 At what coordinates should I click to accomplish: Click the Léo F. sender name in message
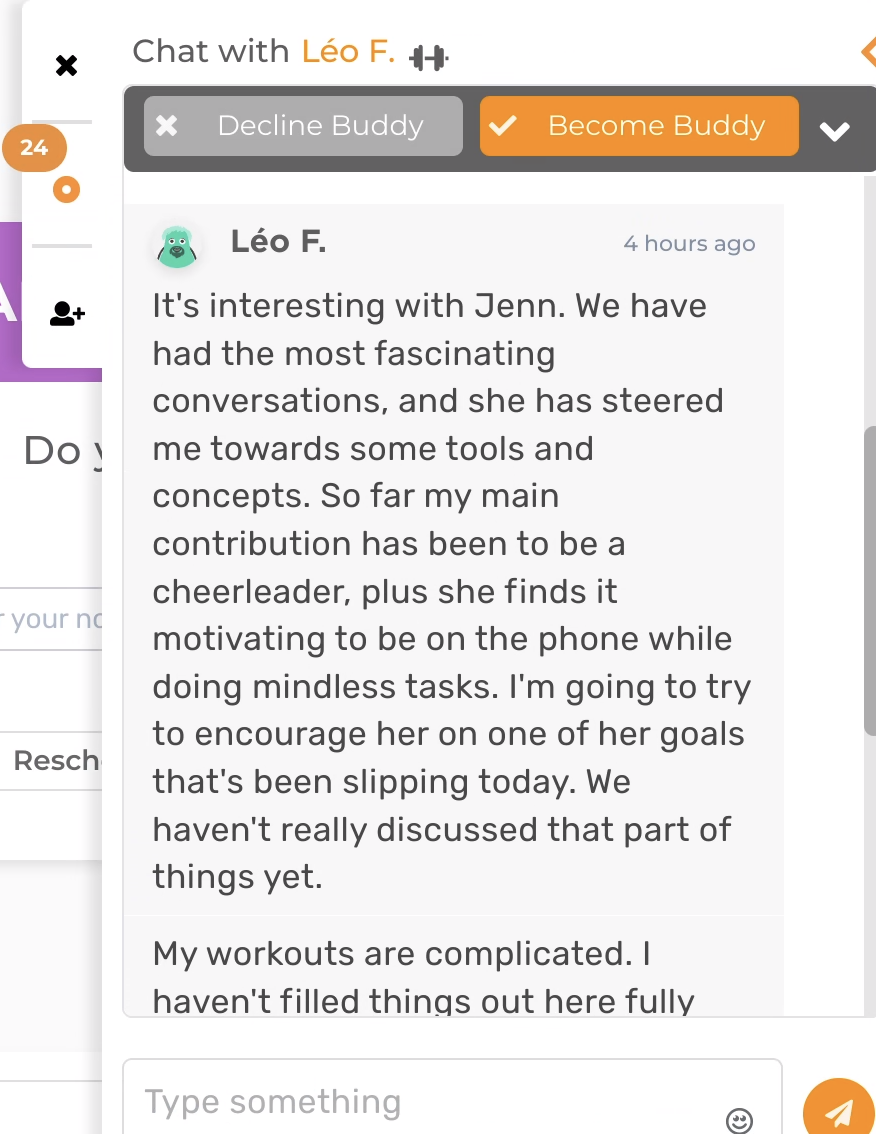(x=278, y=242)
